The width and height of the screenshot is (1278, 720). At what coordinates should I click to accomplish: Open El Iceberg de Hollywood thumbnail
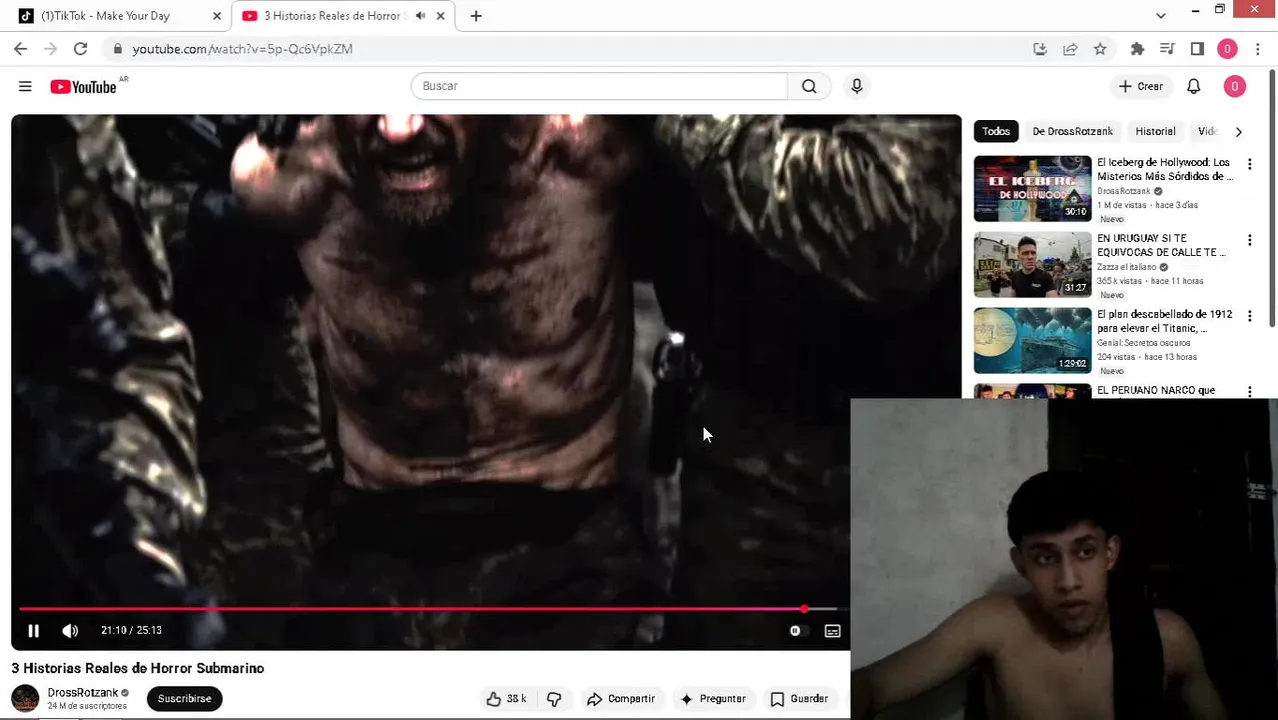tap(1033, 188)
